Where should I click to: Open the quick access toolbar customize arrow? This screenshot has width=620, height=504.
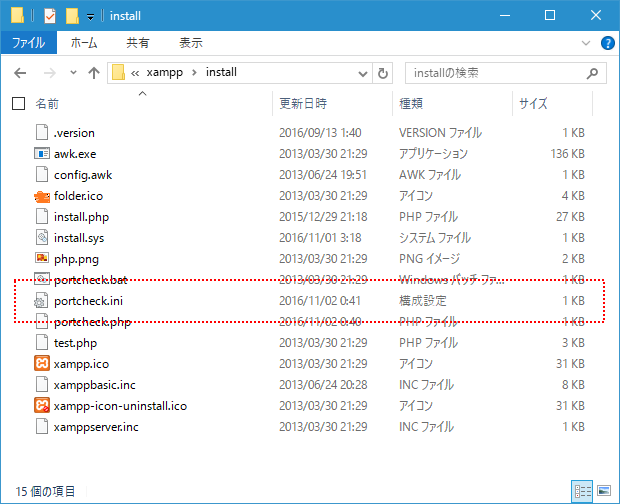(x=91, y=17)
